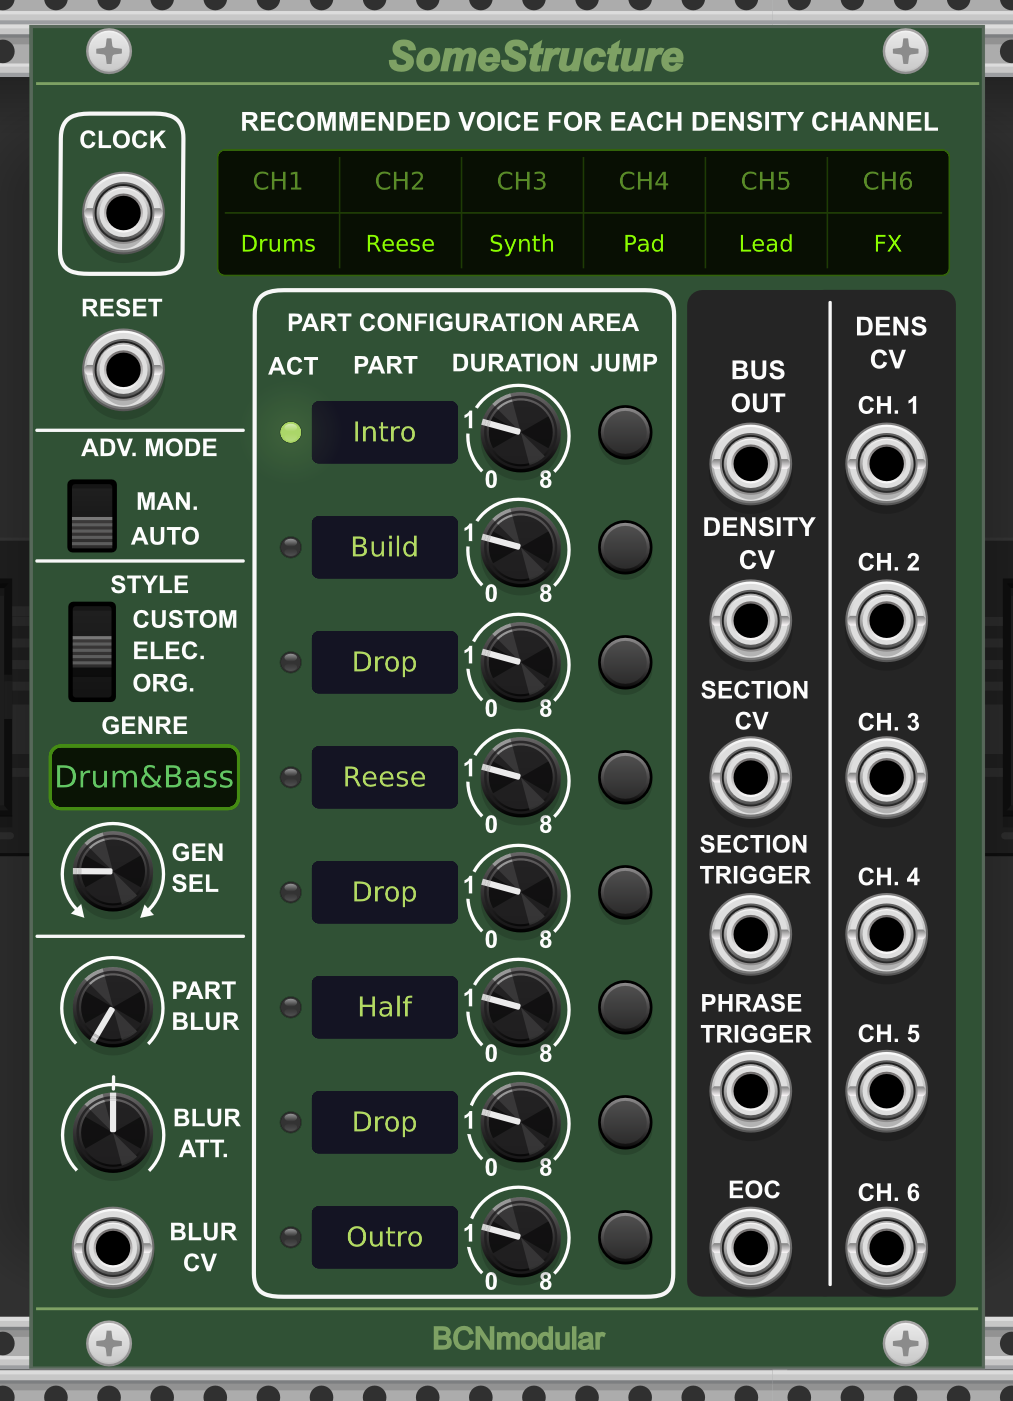Click the PHRASE TRIGGER output jack
This screenshot has height=1401, width=1013.
(750, 1090)
